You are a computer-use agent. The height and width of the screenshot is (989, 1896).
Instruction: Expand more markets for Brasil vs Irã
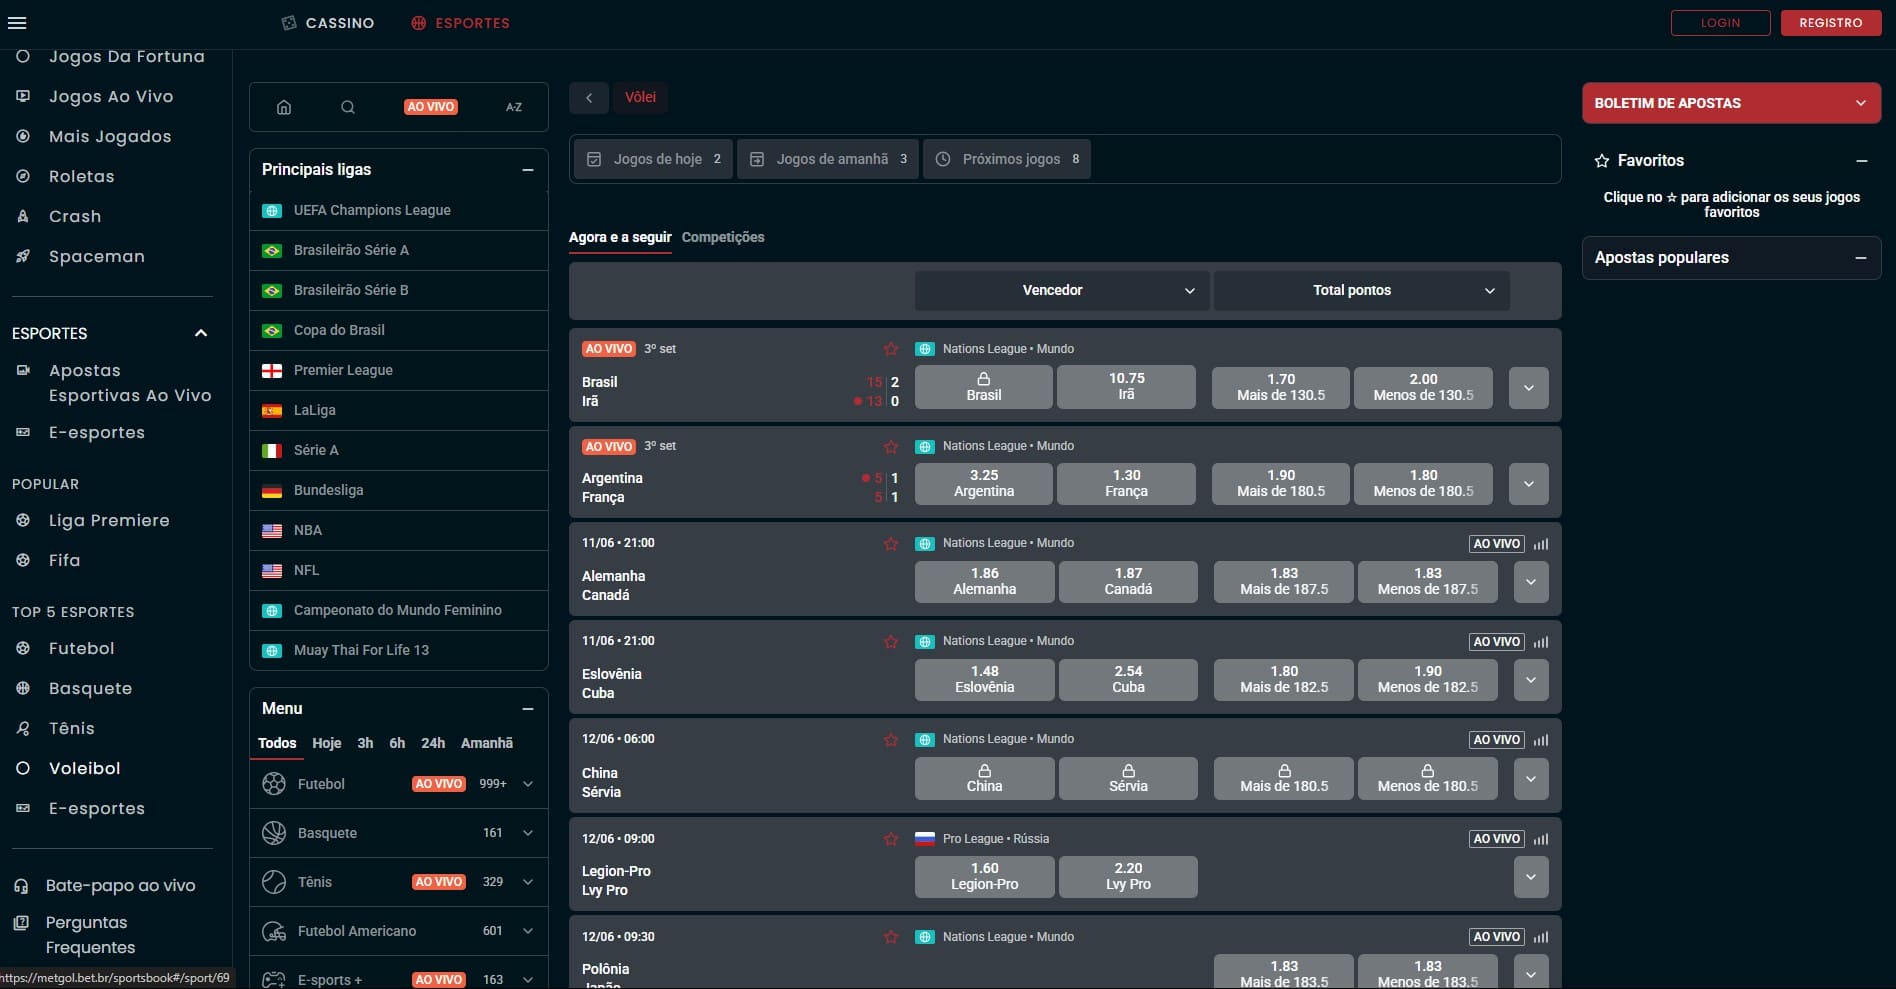pos(1528,388)
